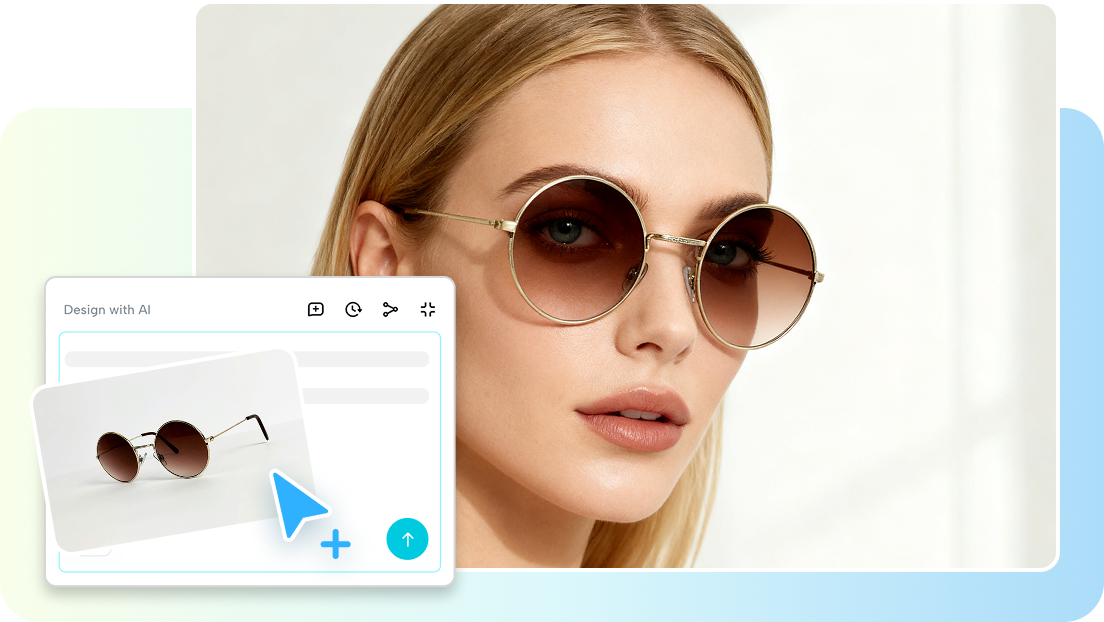Click the blue cursor pointer graphic

(x=296, y=505)
